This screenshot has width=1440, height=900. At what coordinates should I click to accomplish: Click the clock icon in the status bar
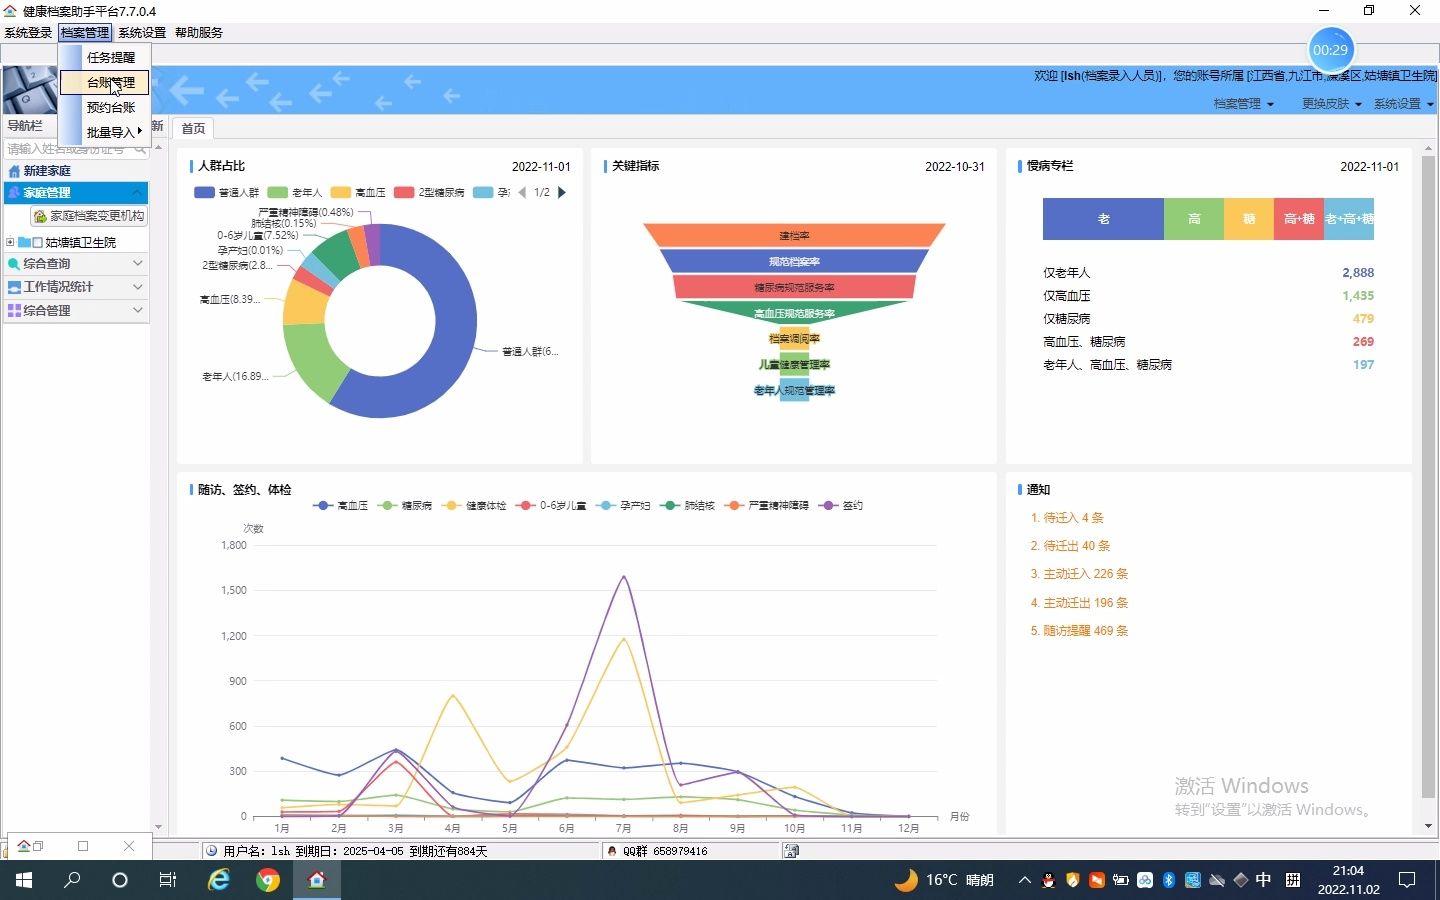[211, 851]
